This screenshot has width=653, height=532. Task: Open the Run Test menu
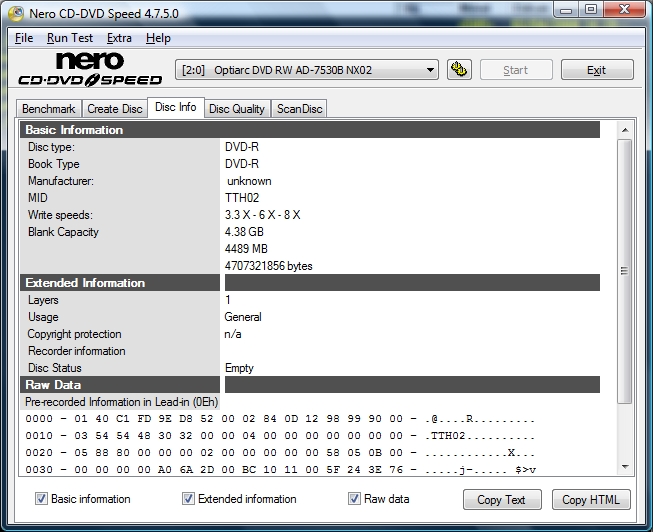coord(70,38)
